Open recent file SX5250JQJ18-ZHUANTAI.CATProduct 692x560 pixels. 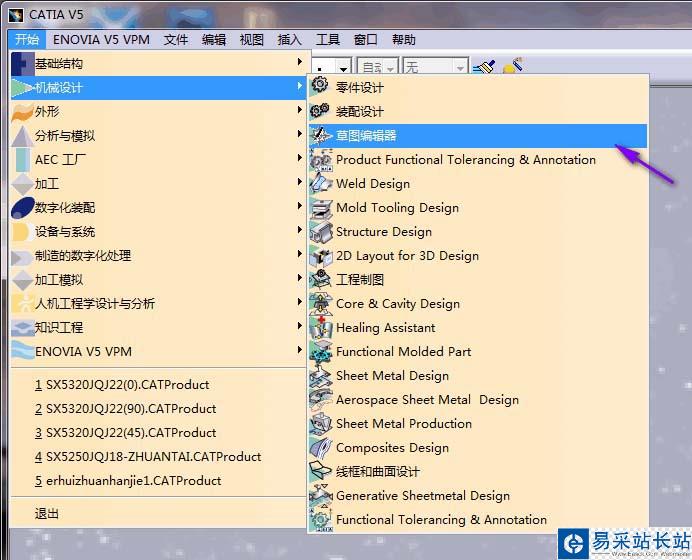pos(158,457)
